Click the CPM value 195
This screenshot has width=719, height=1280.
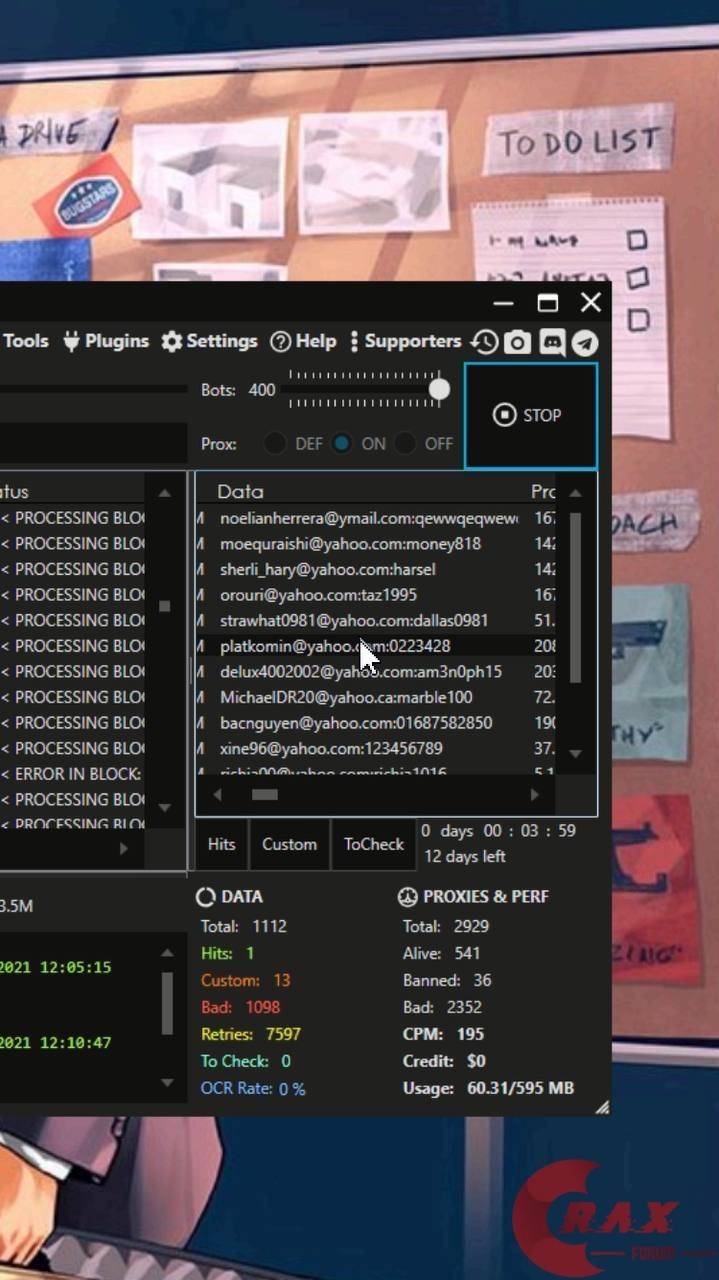(470, 1034)
